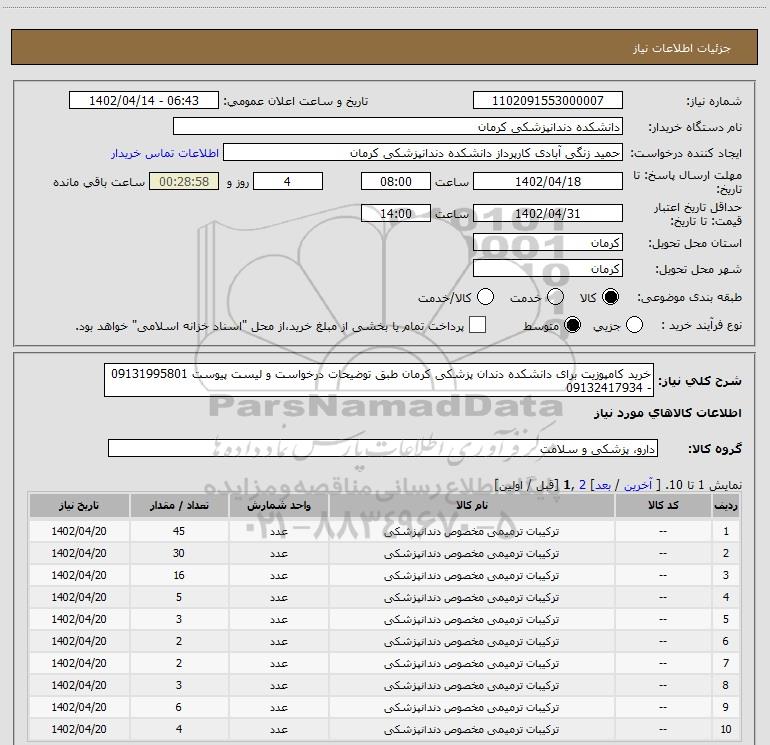
Task: Select the خدمت radio button
Action: pos(555,297)
